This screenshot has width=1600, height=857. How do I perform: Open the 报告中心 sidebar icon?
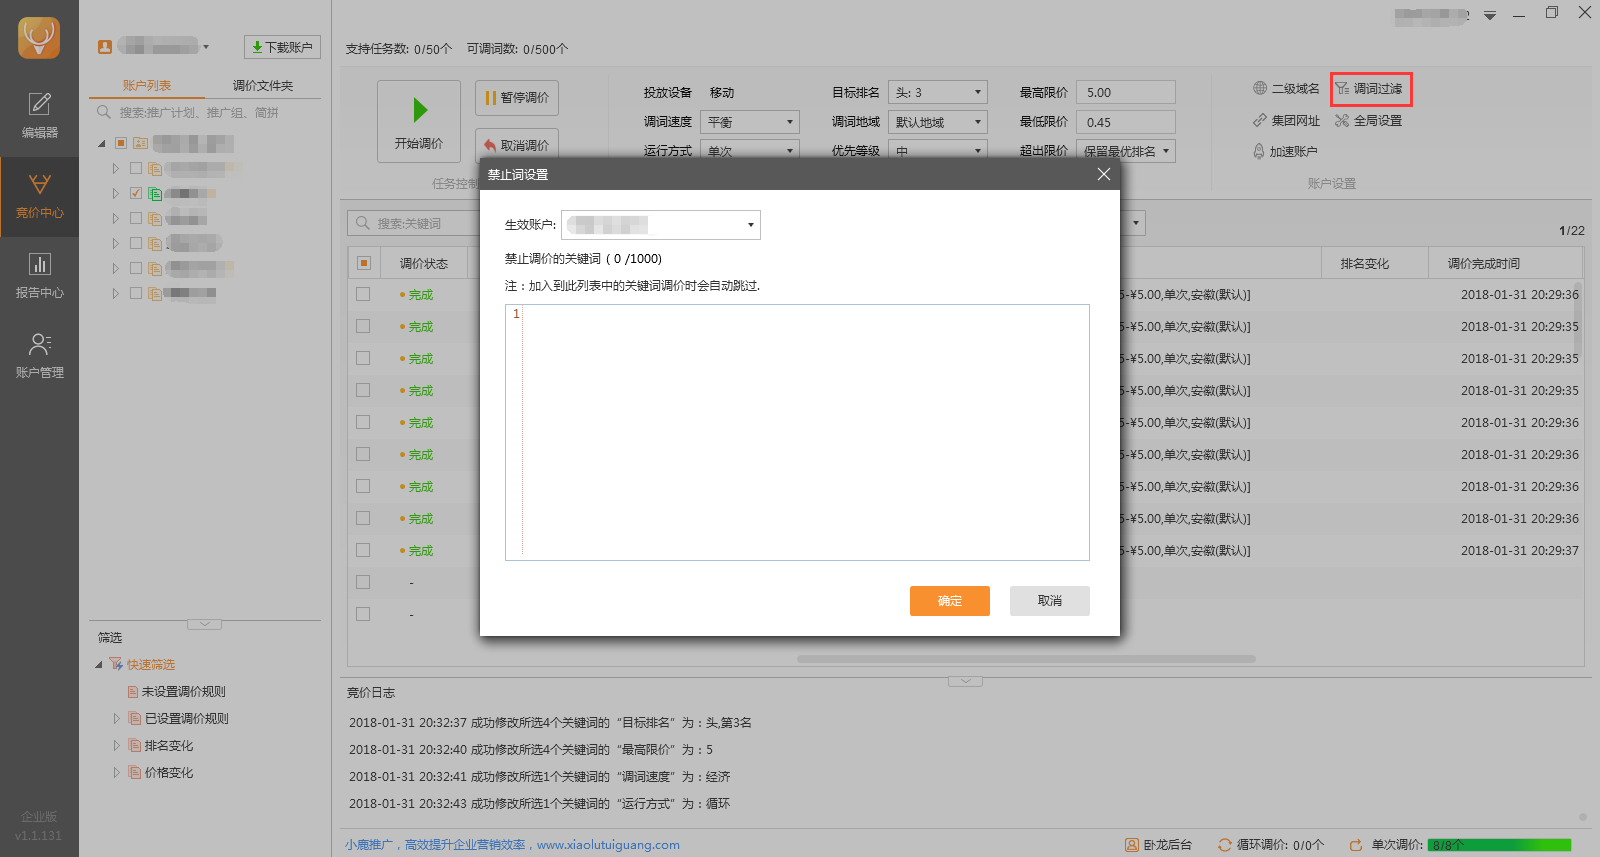click(x=39, y=276)
